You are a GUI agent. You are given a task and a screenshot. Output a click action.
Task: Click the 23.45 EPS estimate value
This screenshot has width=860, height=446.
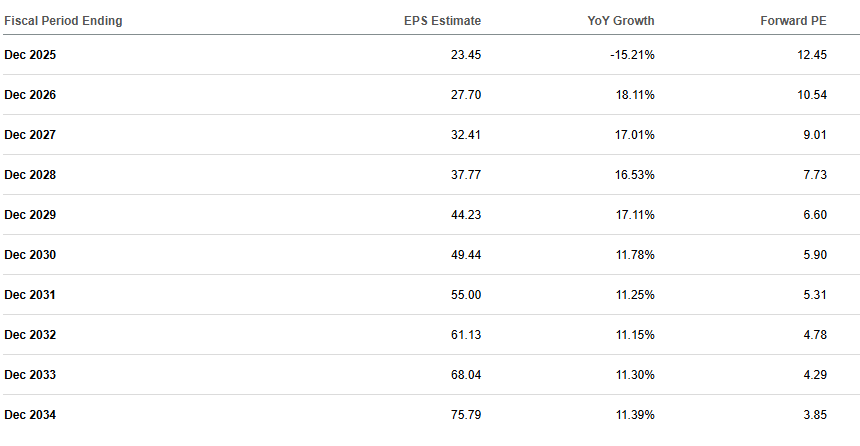point(466,55)
